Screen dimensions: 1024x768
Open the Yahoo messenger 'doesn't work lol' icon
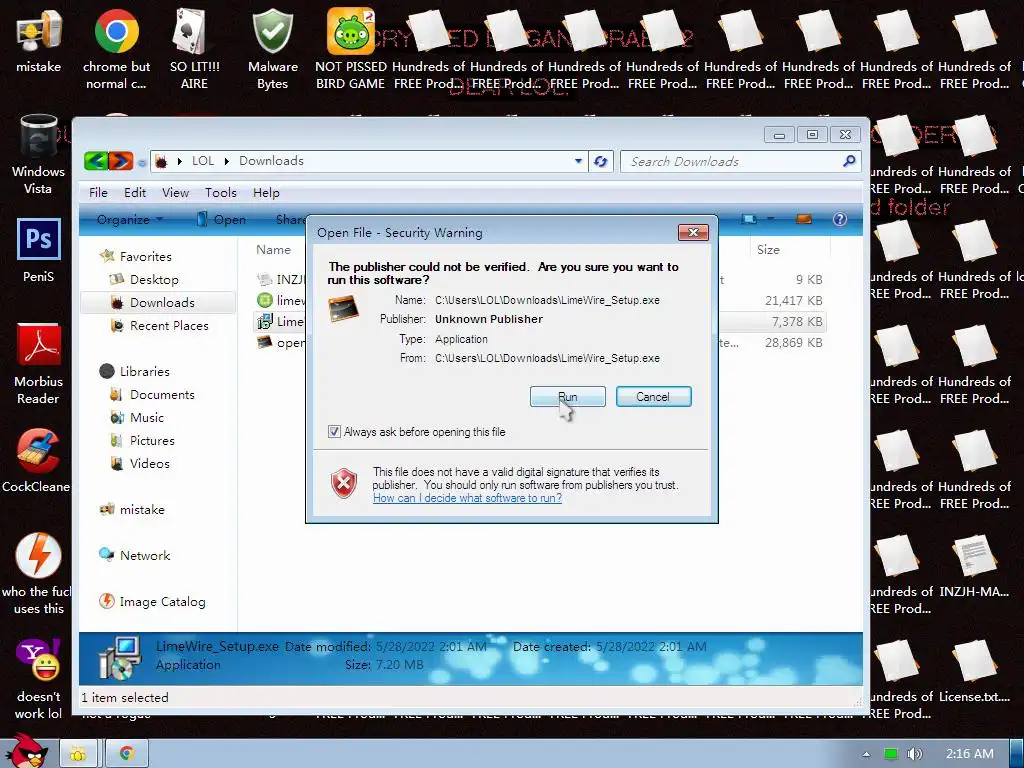(39, 679)
